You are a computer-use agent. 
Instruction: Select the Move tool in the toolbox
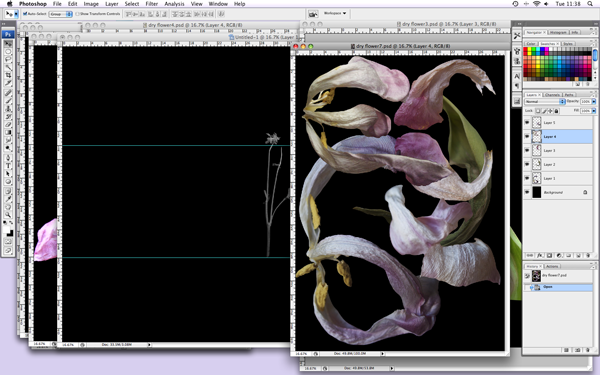(8, 44)
